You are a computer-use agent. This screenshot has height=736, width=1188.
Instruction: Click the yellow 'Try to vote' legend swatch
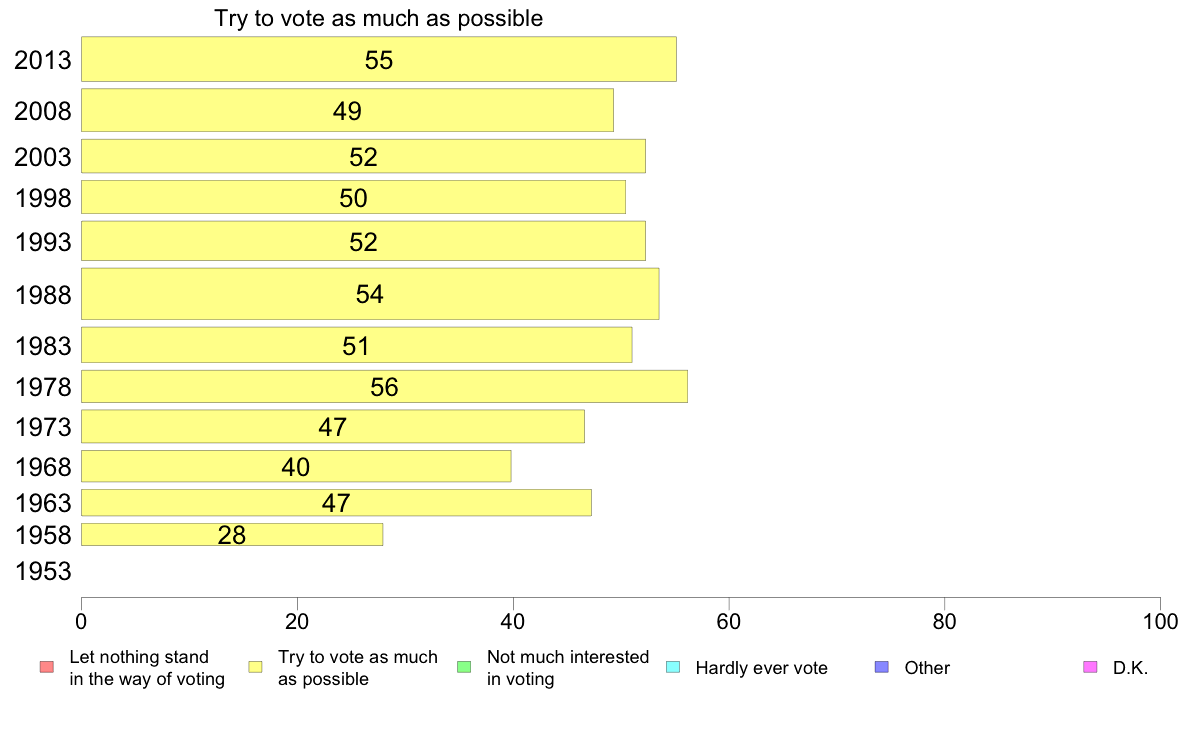[255, 667]
